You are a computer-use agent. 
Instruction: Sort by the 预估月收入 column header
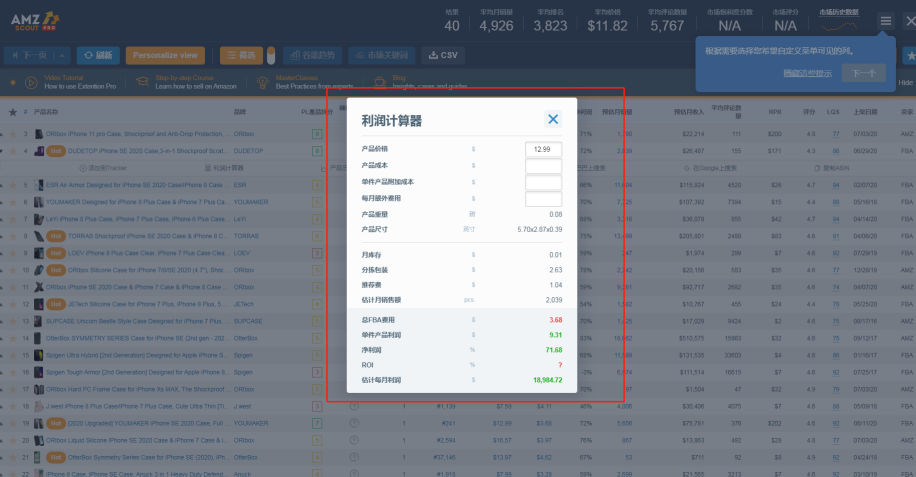click(x=689, y=112)
